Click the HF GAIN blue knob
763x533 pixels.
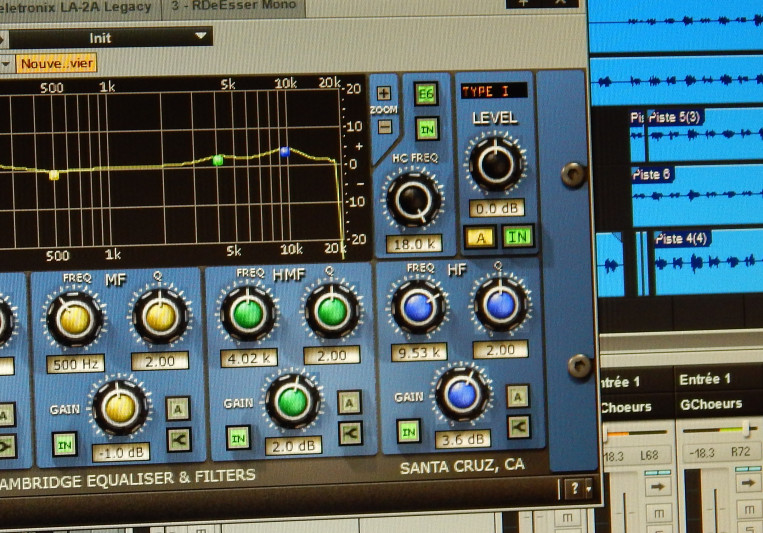462,394
